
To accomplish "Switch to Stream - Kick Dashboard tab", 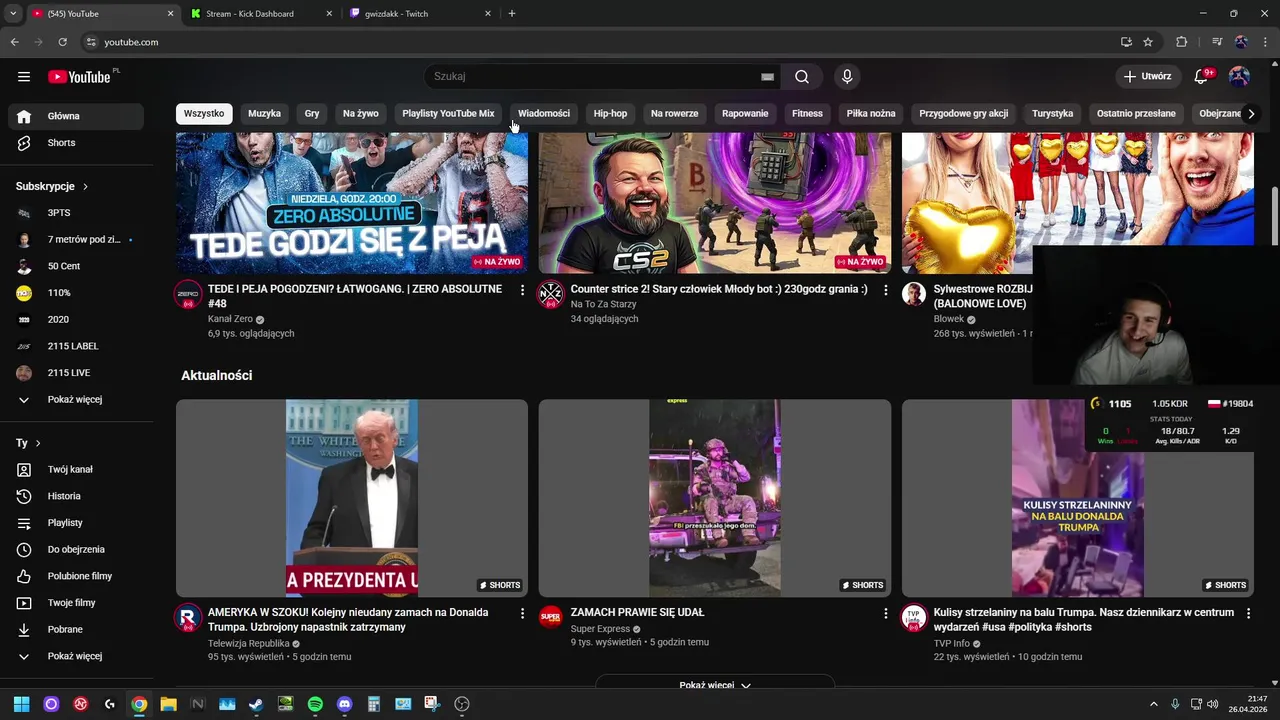I will [260, 14].
